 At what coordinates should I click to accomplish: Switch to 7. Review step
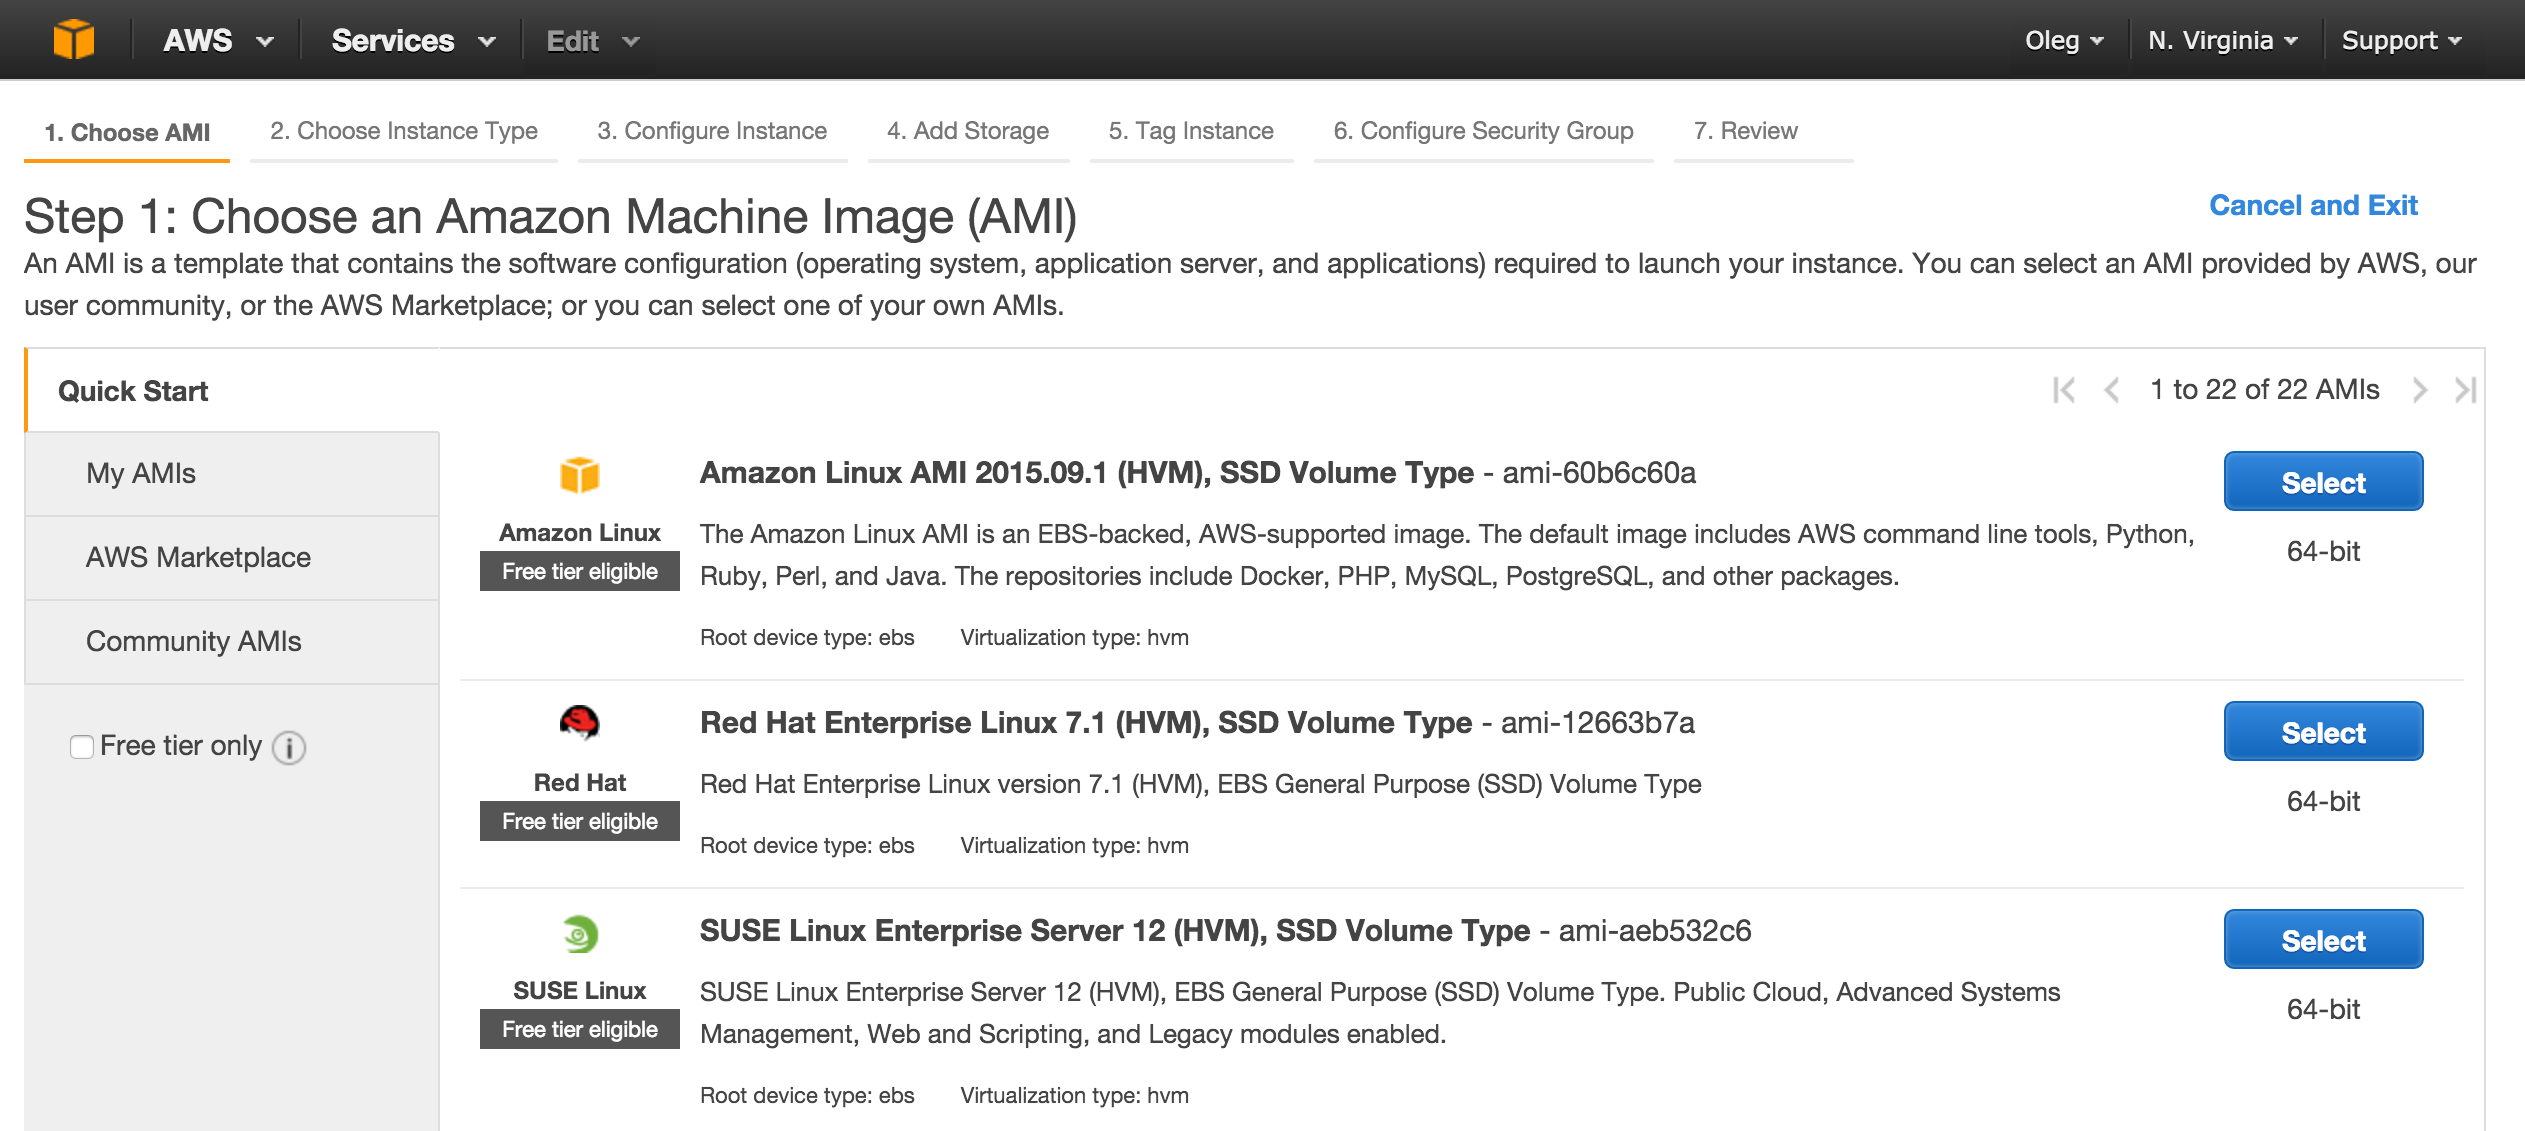coord(1763,131)
